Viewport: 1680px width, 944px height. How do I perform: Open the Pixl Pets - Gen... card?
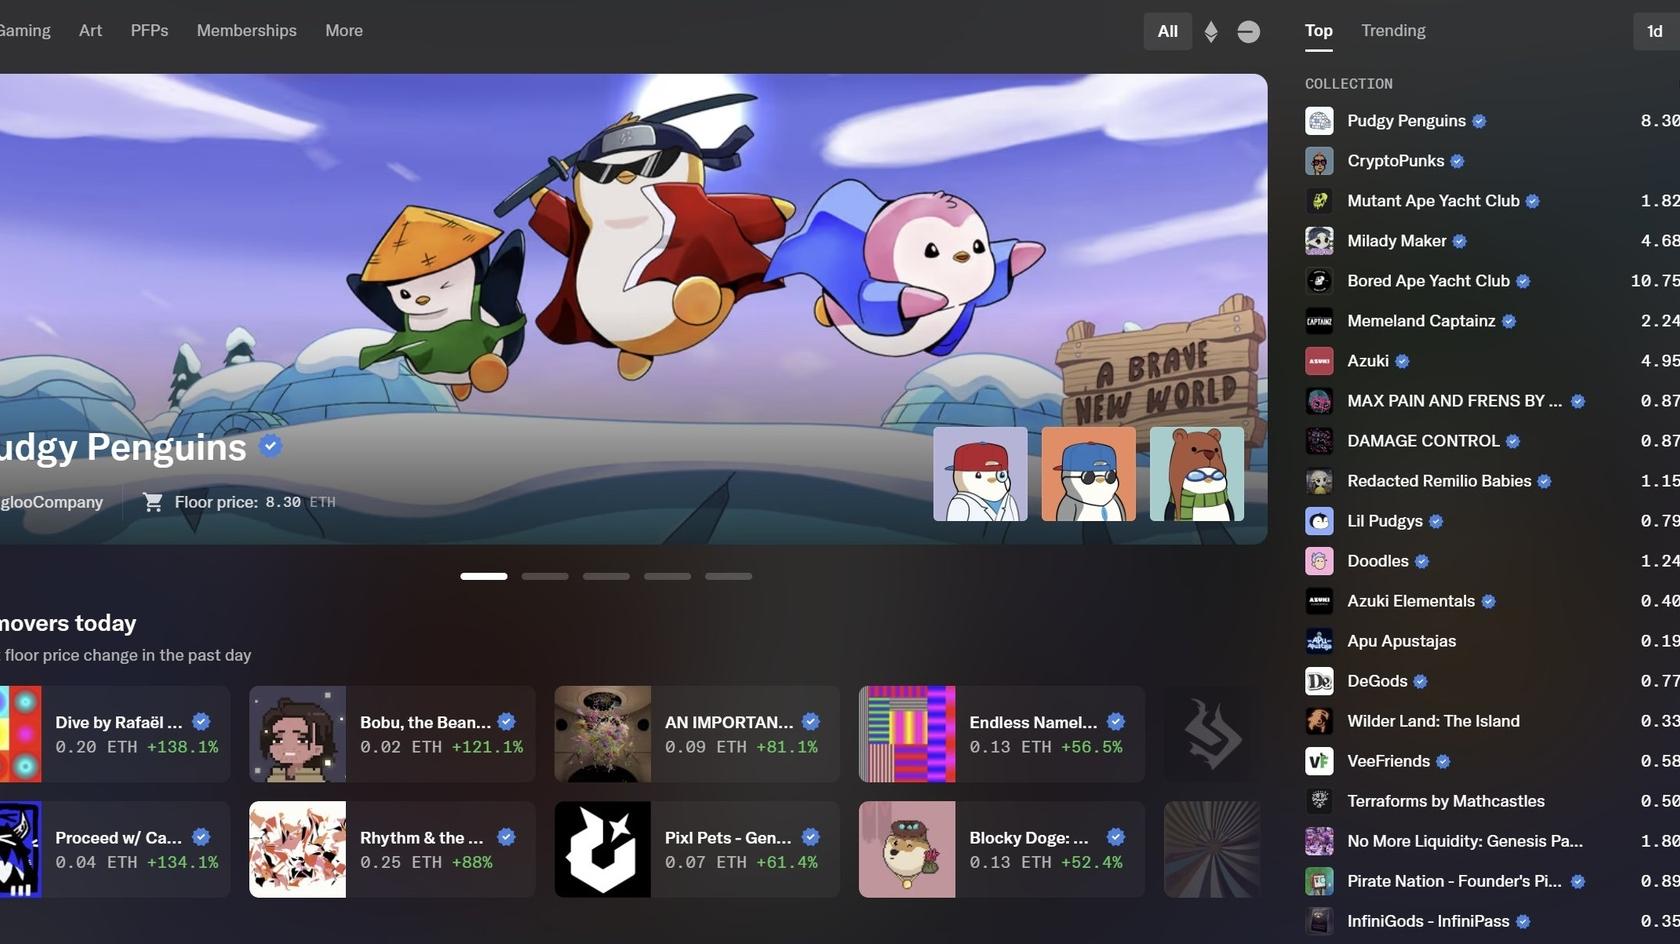pos(697,849)
